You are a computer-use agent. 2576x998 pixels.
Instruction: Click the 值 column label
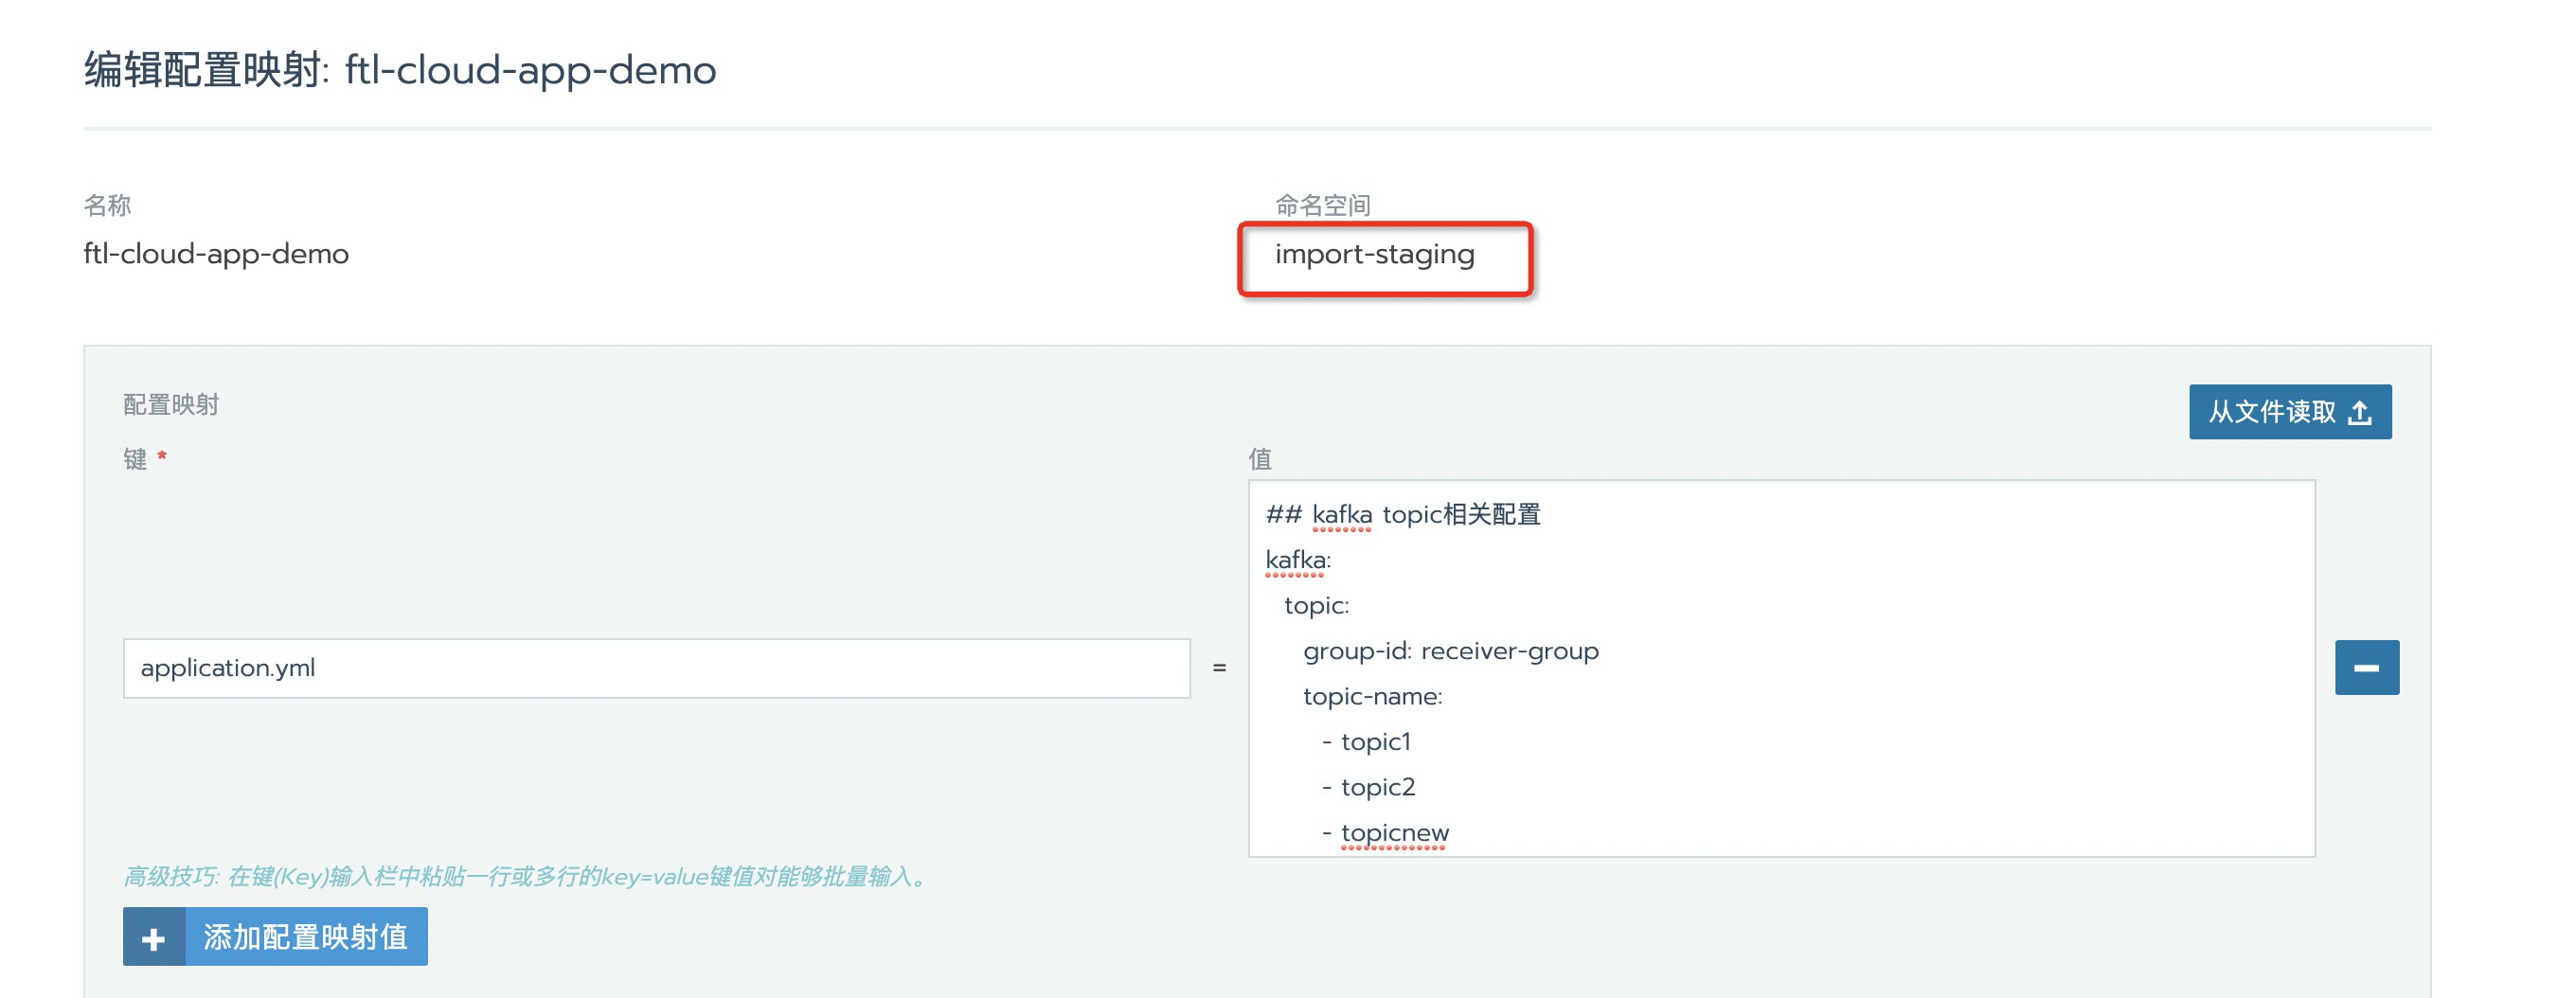click(1260, 459)
